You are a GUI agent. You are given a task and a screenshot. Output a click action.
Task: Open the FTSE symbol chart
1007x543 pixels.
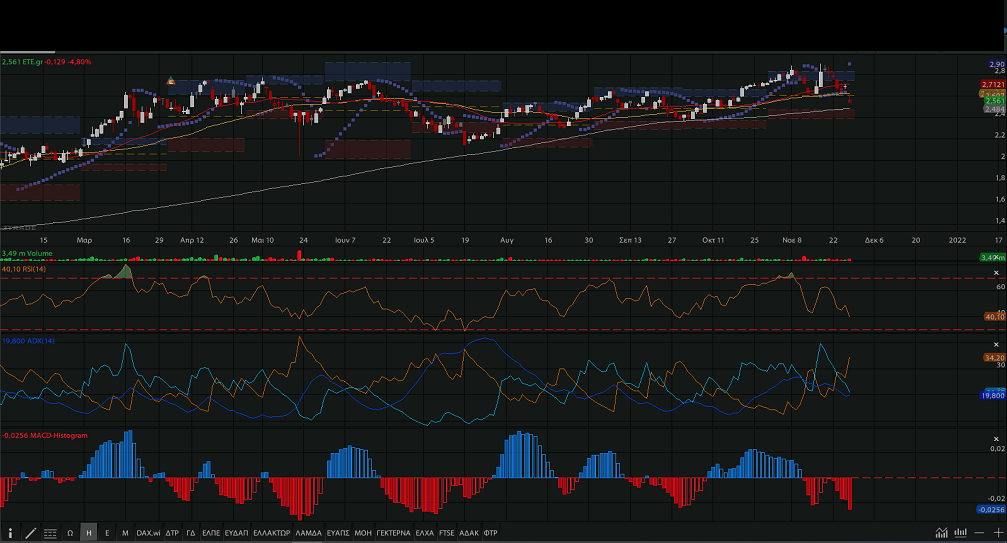point(446,533)
